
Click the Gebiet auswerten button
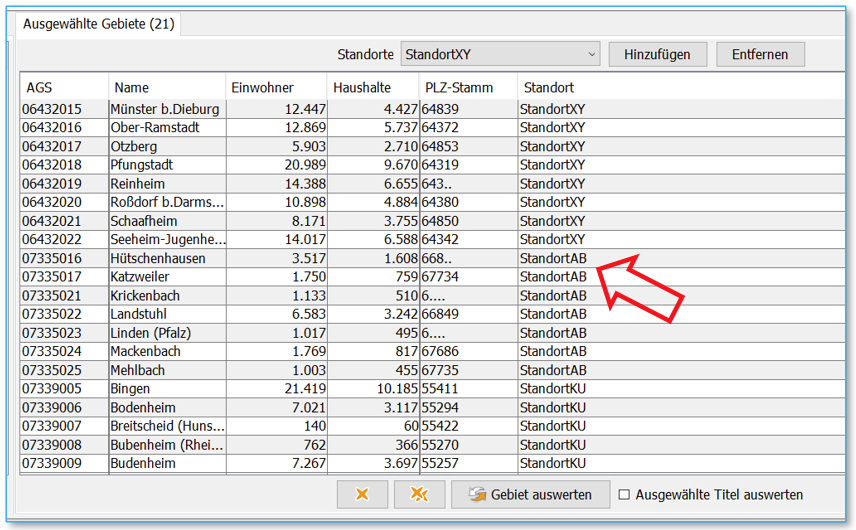tap(529, 494)
